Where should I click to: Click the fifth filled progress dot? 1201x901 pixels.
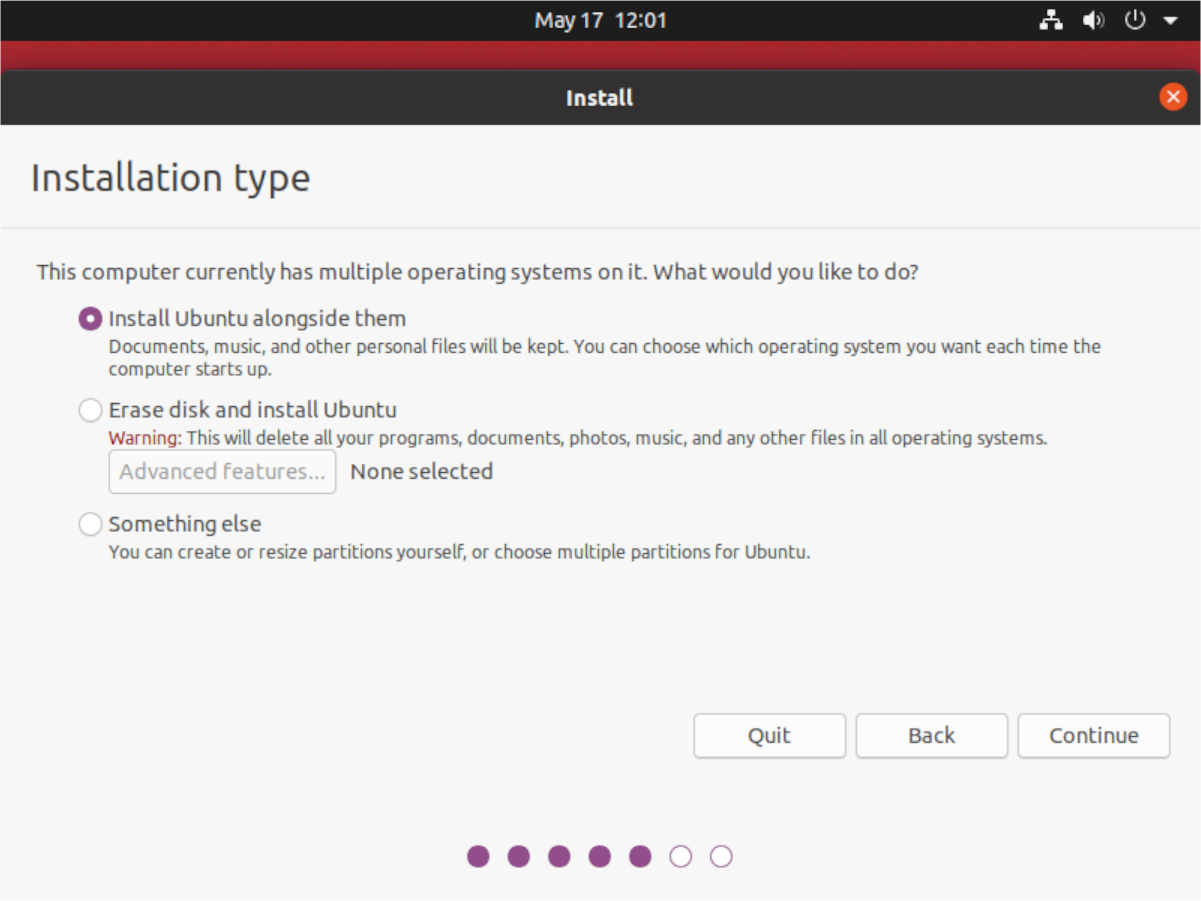(x=640, y=856)
